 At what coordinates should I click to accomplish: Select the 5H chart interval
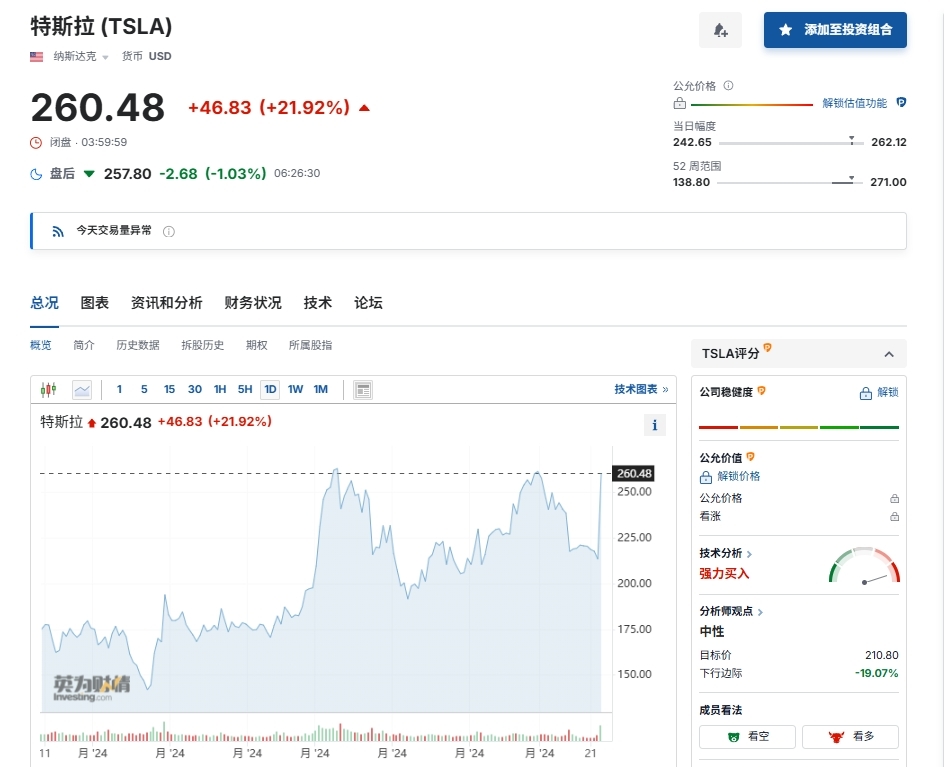[245, 390]
